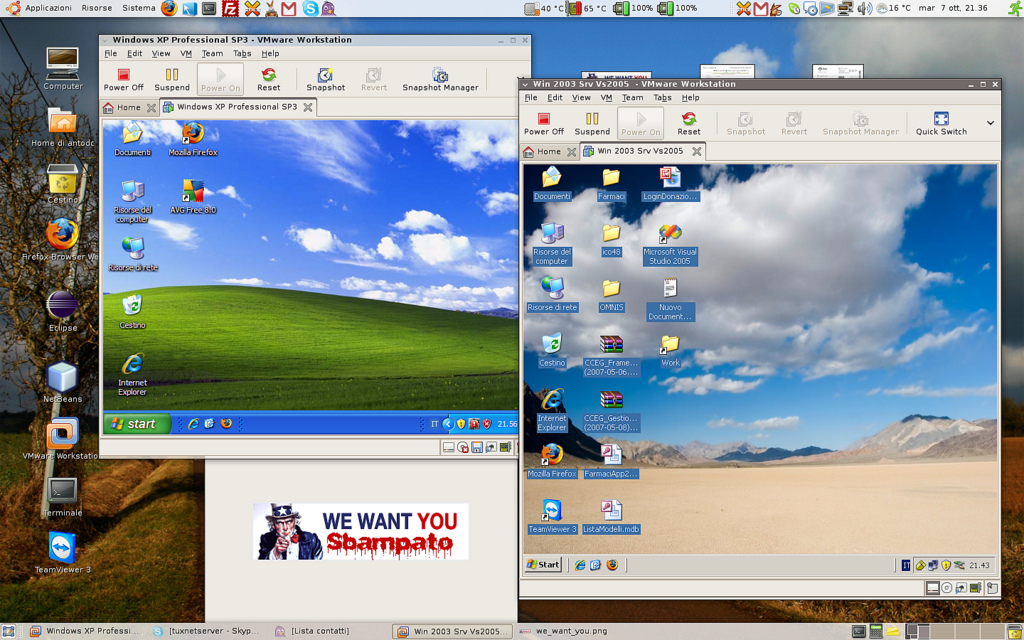Open Work folder shortcut on Win 2003 desktop
Viewport: 1024px width, 640px height.
click(670, 350)
